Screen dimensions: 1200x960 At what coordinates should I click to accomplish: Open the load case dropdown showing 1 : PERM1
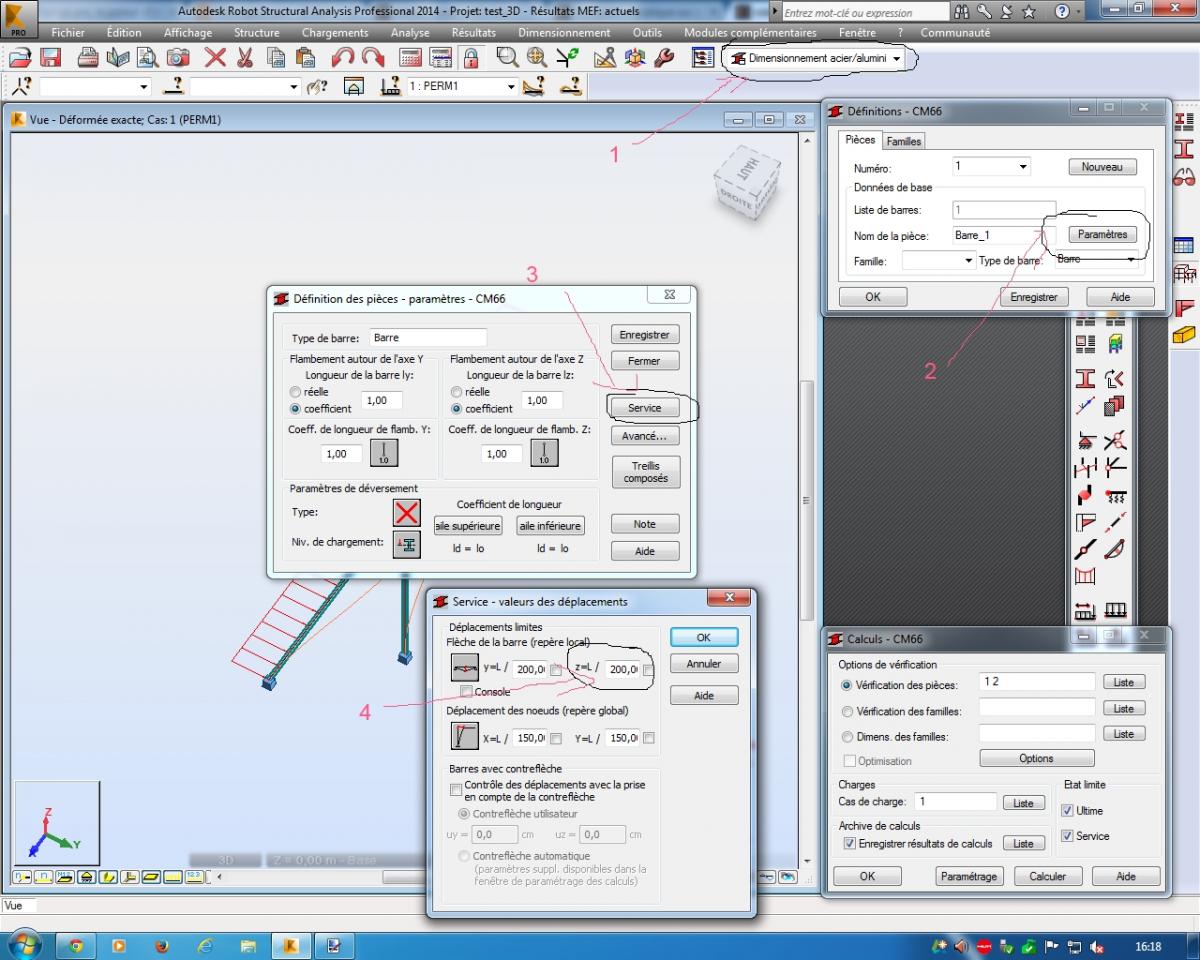coord(511,87)
